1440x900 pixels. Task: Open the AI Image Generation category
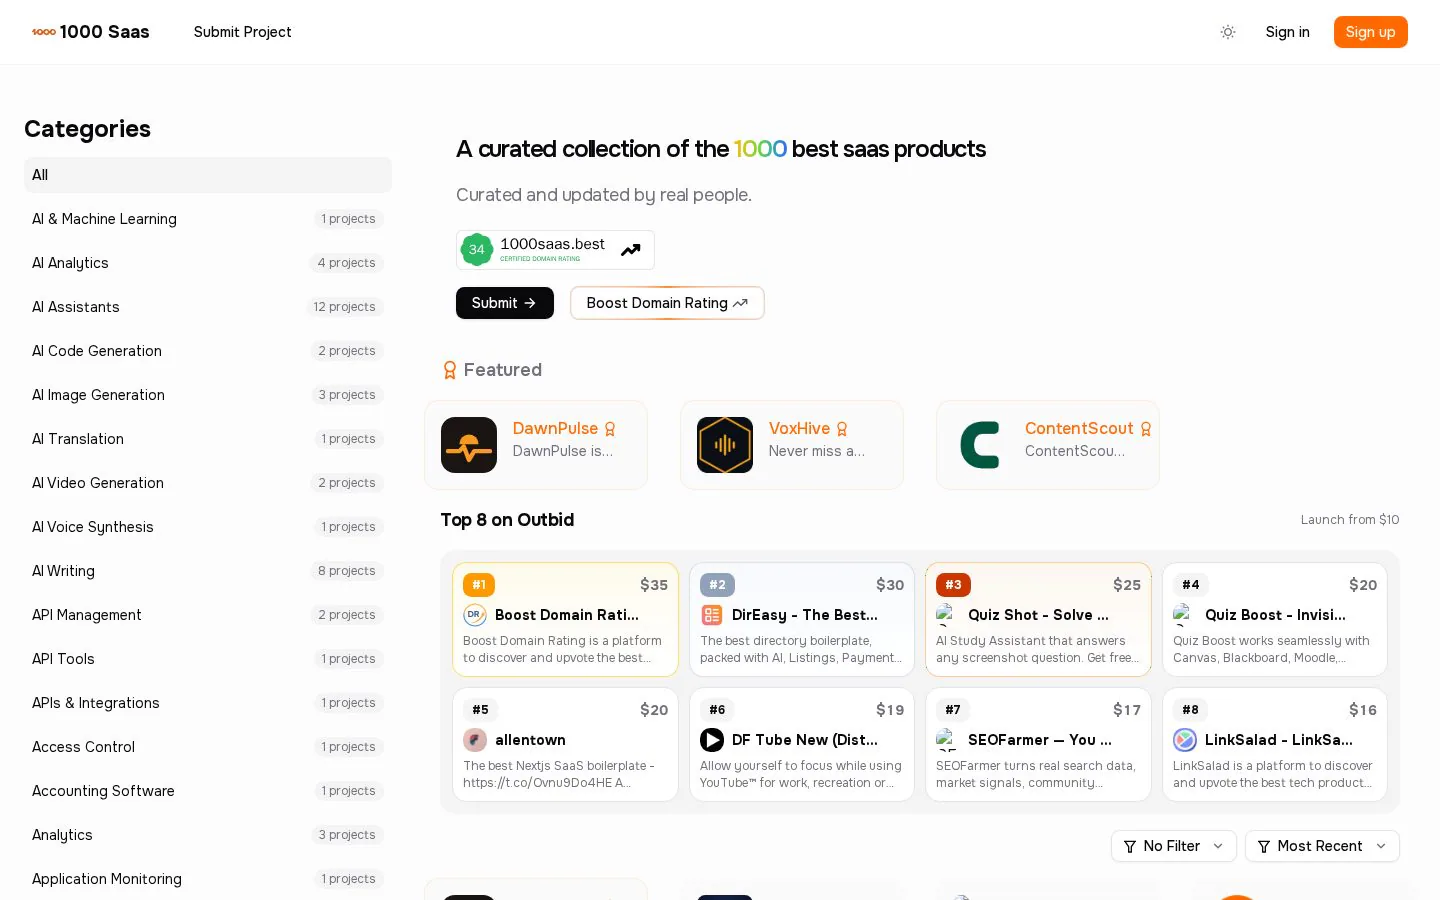pyautogui.click(x=208, y=395)
